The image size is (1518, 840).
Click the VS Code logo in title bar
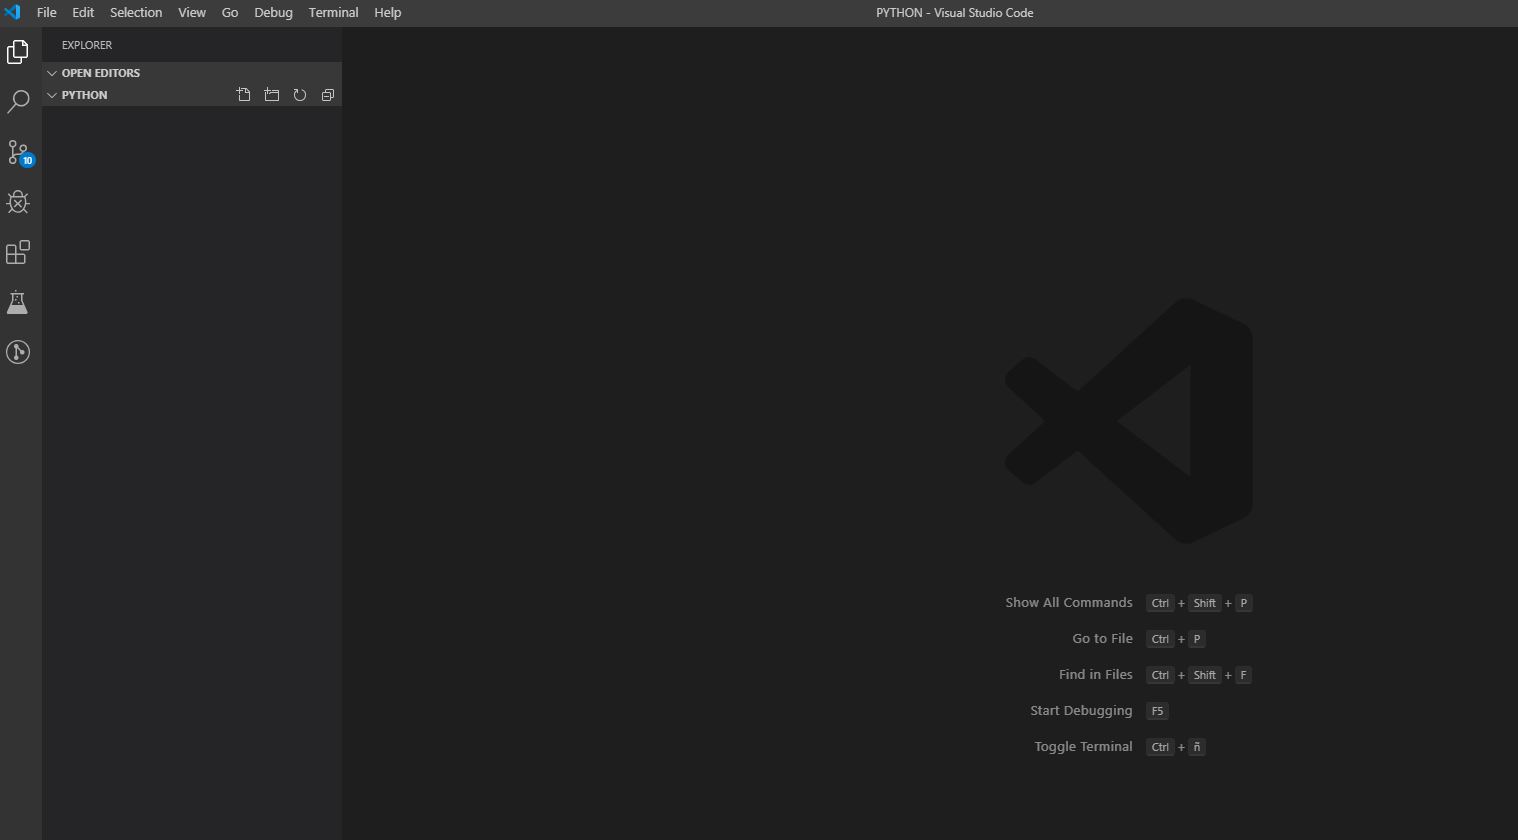pyautogui.click(x=12, y=12)
